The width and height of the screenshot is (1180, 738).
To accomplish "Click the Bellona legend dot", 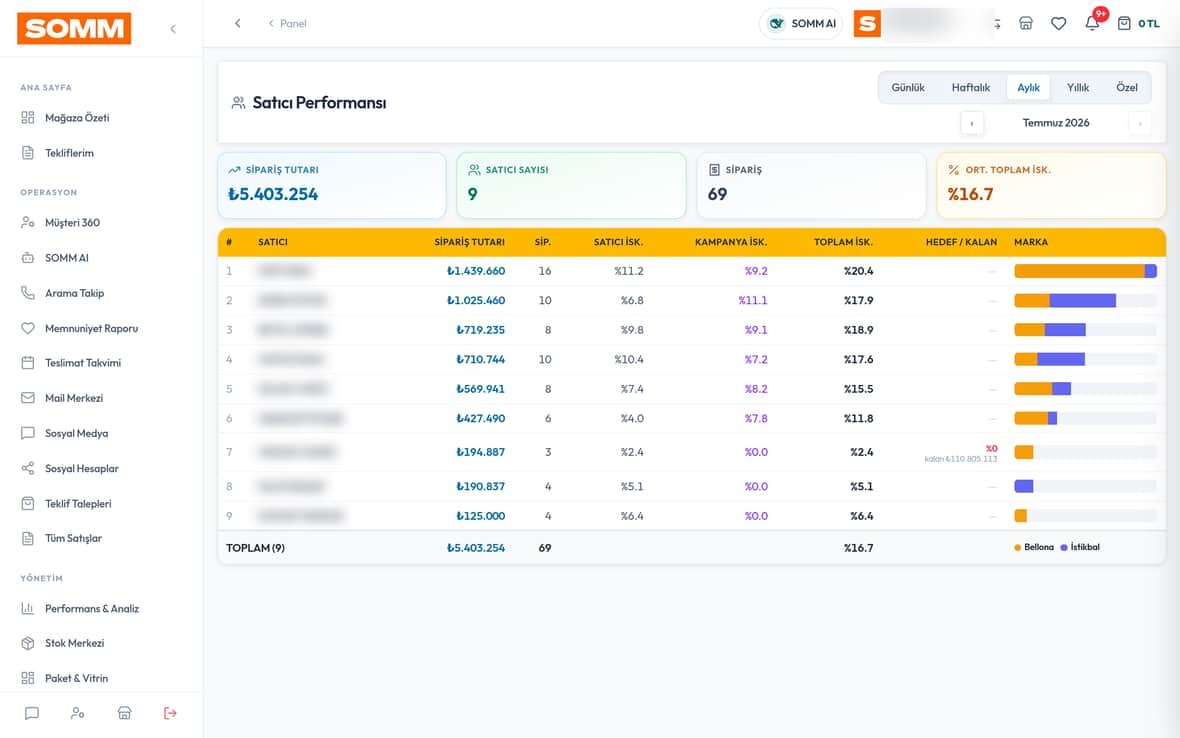I will point(1017,548).
